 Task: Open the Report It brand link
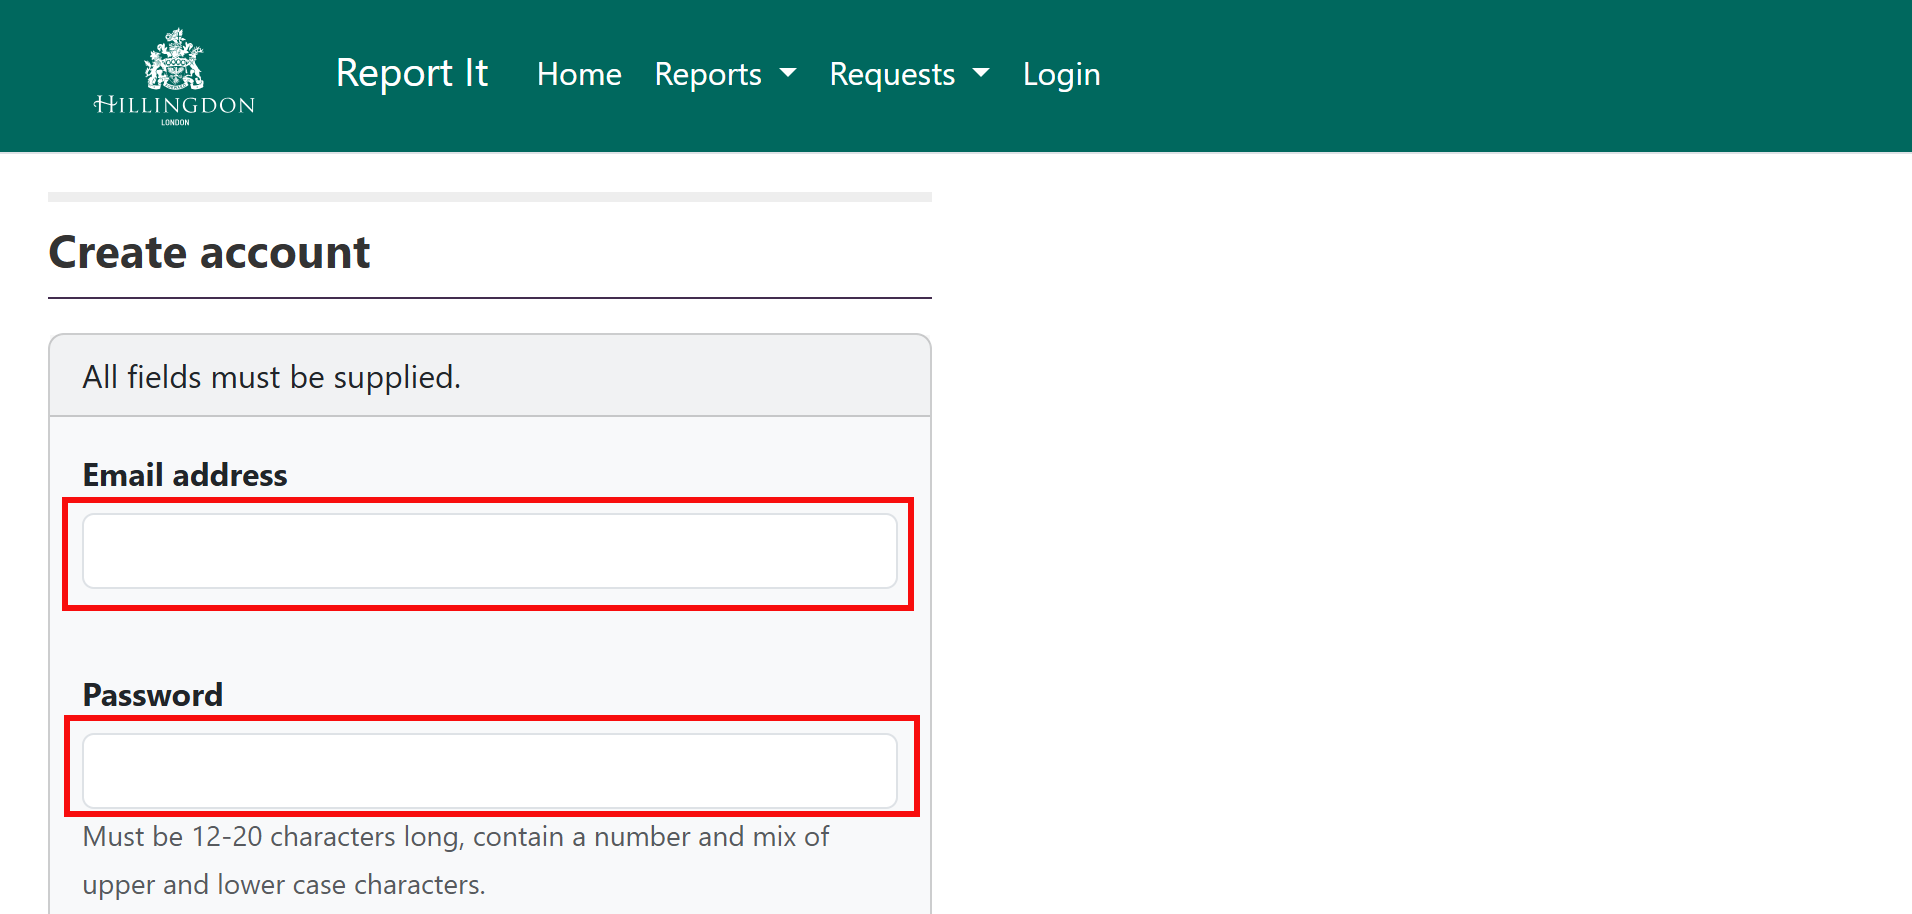tap(412, 74)
